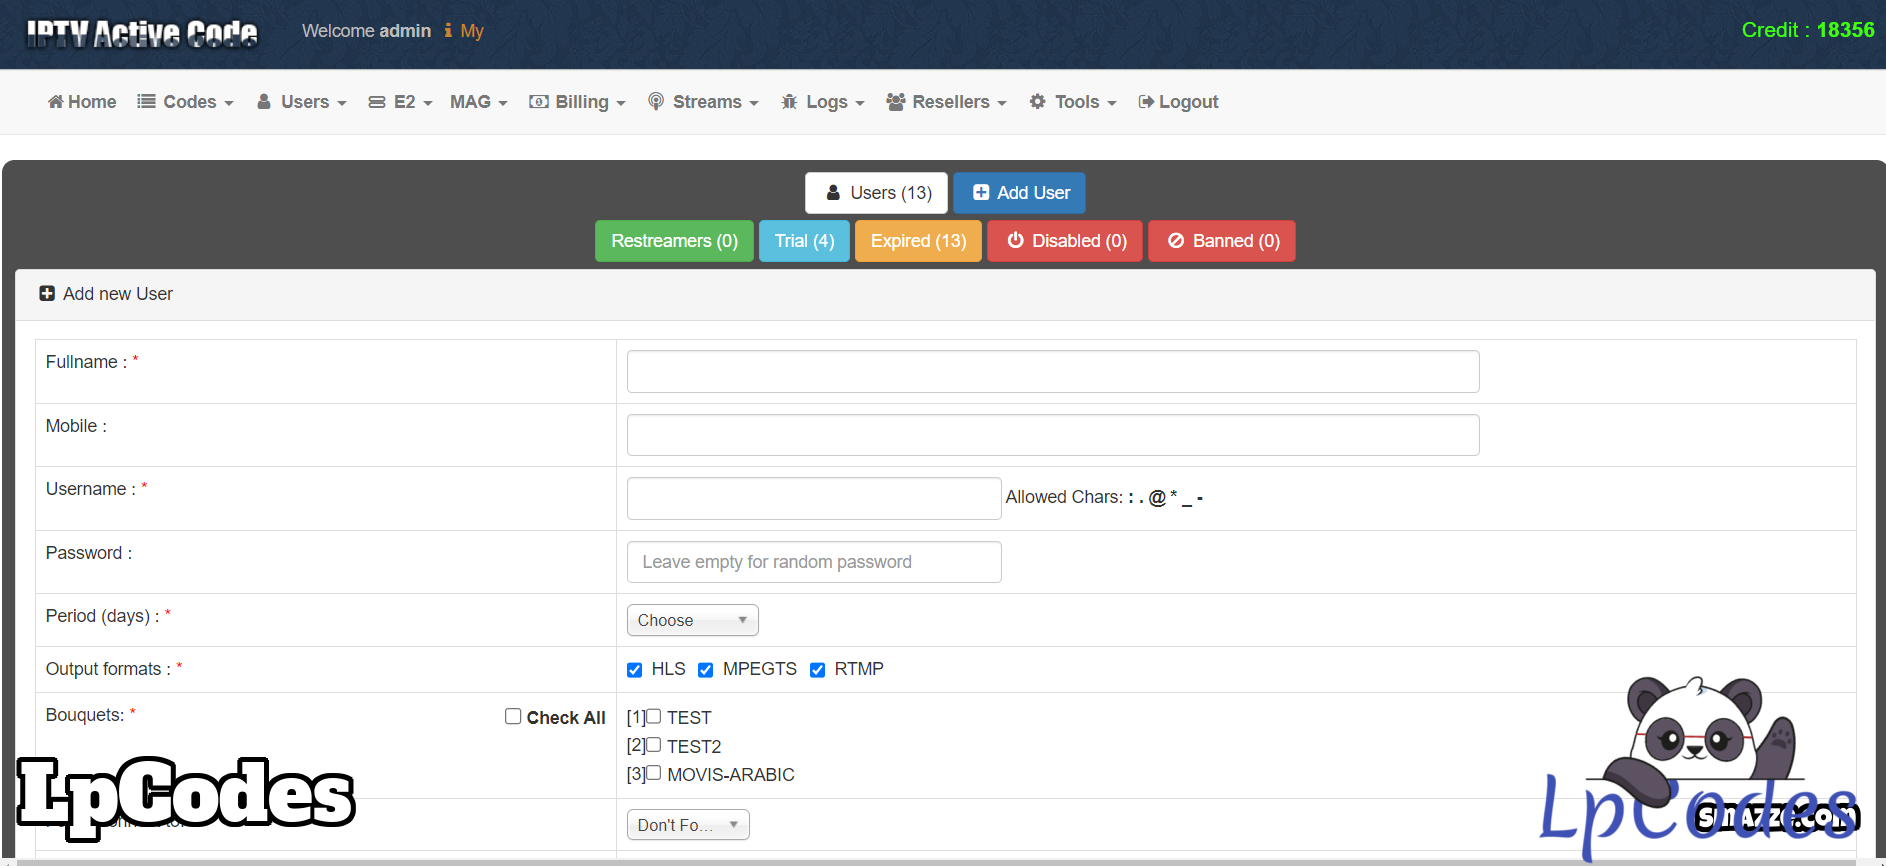Expand the MAG menu dropdown

pyautogui.click(x=478, y=102)
